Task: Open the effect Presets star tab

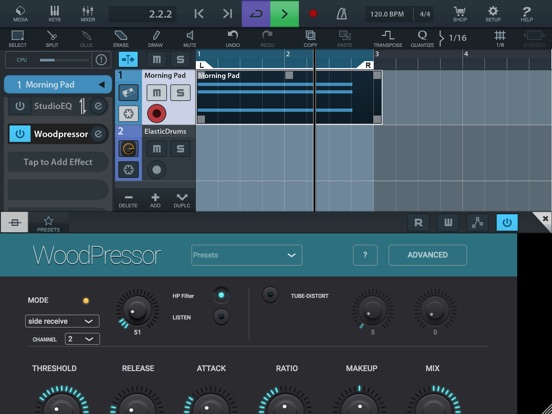Action: pyautogui.click(x=48, y=223)
